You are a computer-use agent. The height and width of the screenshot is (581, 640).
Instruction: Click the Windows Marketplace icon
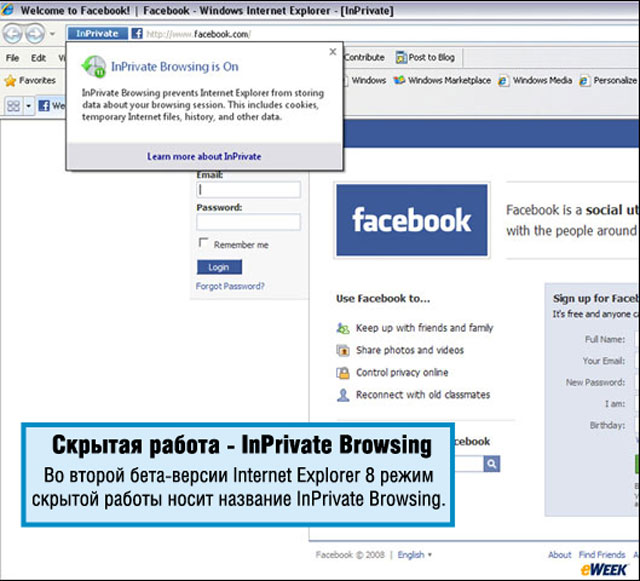(399, 80)
